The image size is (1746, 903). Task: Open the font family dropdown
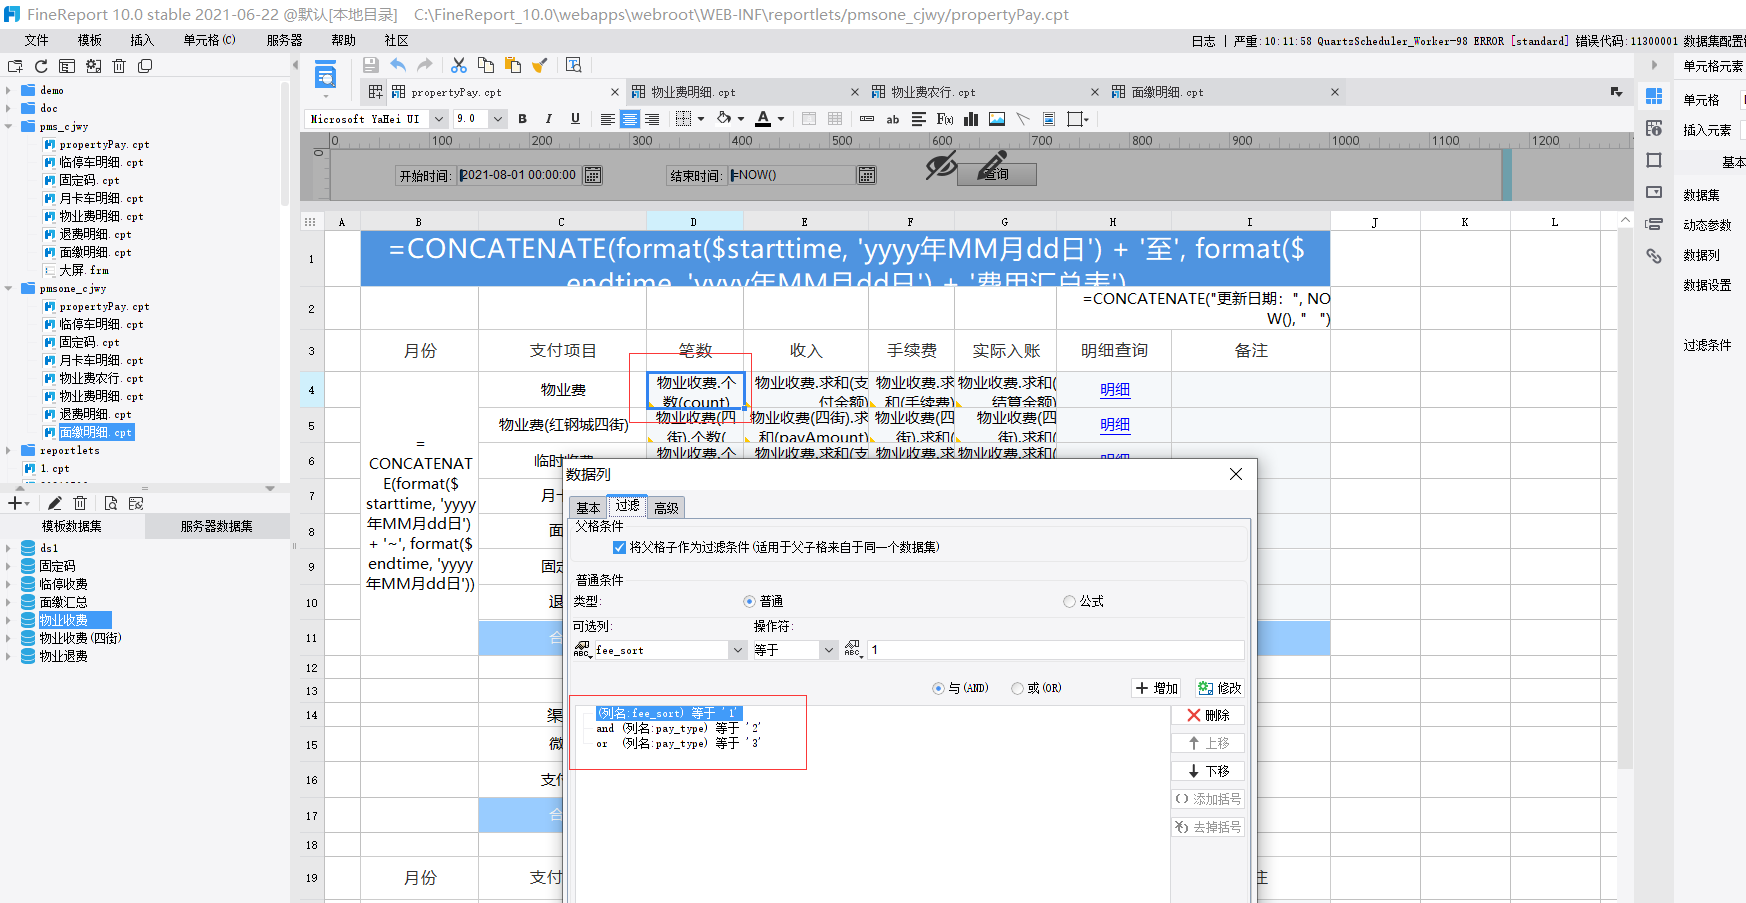point(439,119)
